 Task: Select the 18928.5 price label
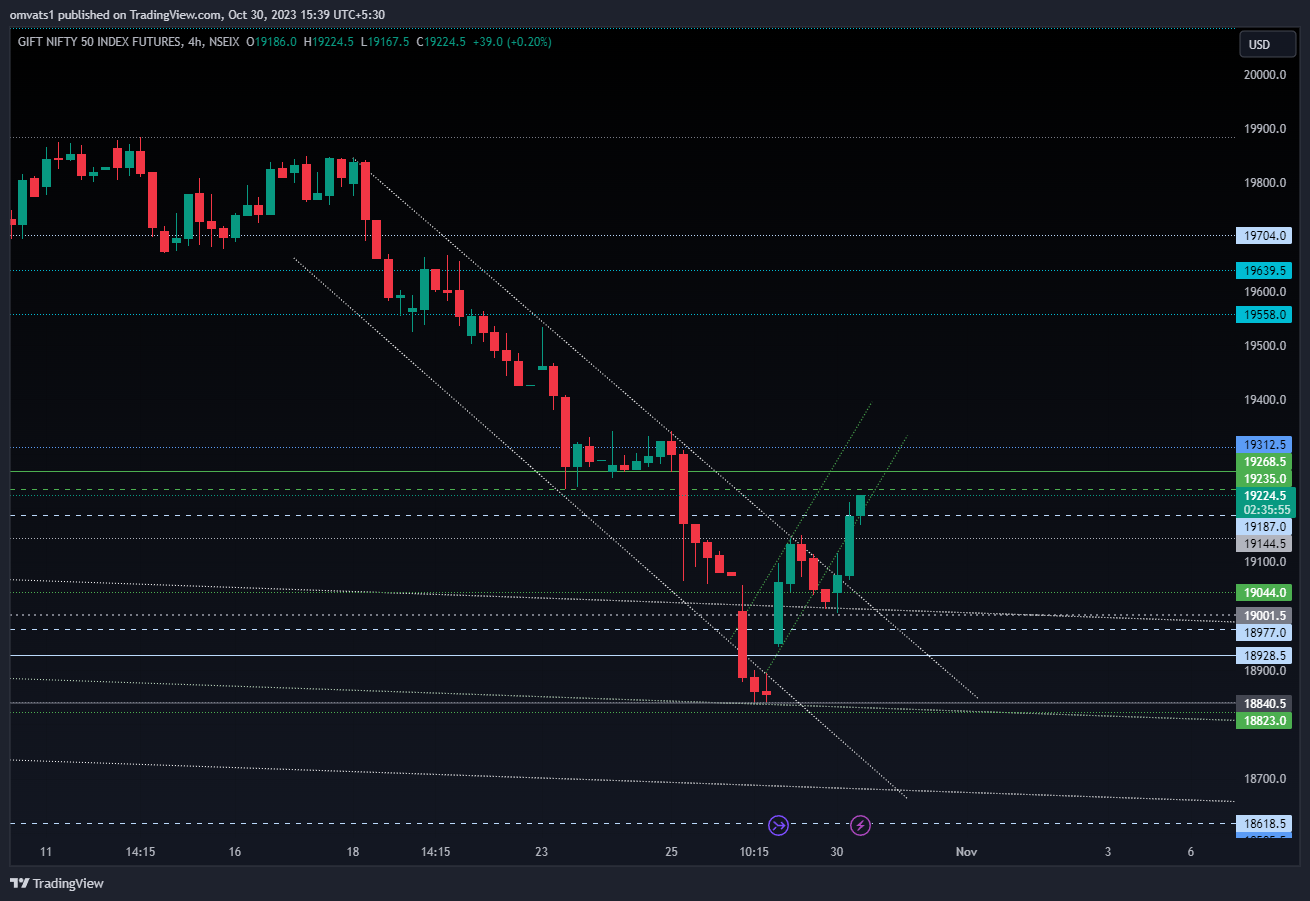[1264, 656]
